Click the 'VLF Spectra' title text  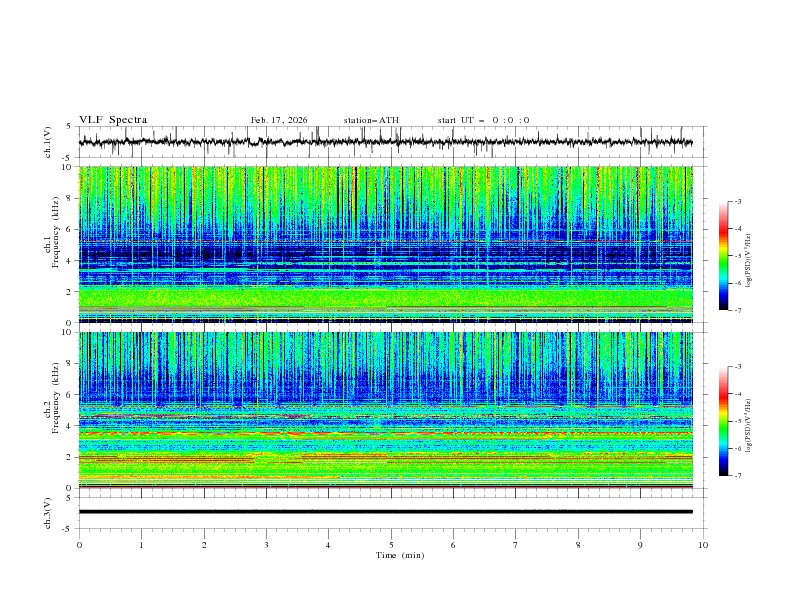[113, 120]
